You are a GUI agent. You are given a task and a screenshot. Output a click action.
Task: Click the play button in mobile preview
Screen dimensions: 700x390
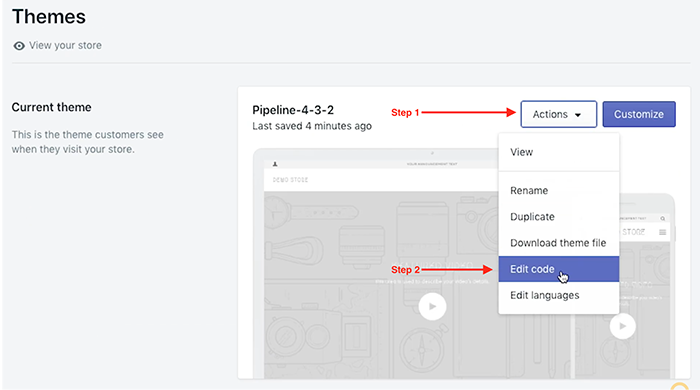pyautogui.click(x=623, y=326)
